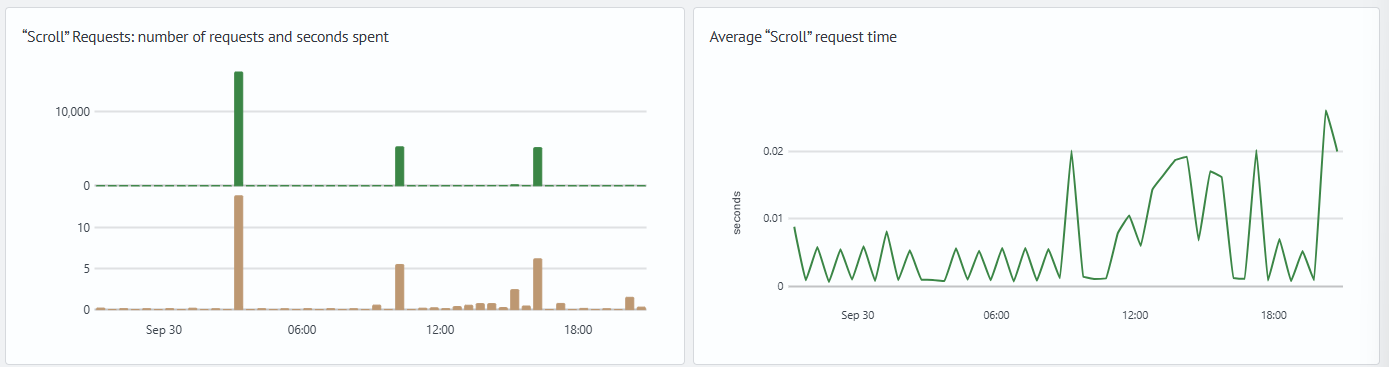Screen dimensions: 1389x367
Task: Click the 12:00 label on bar chart axis
Action: (x=440, y=328)
